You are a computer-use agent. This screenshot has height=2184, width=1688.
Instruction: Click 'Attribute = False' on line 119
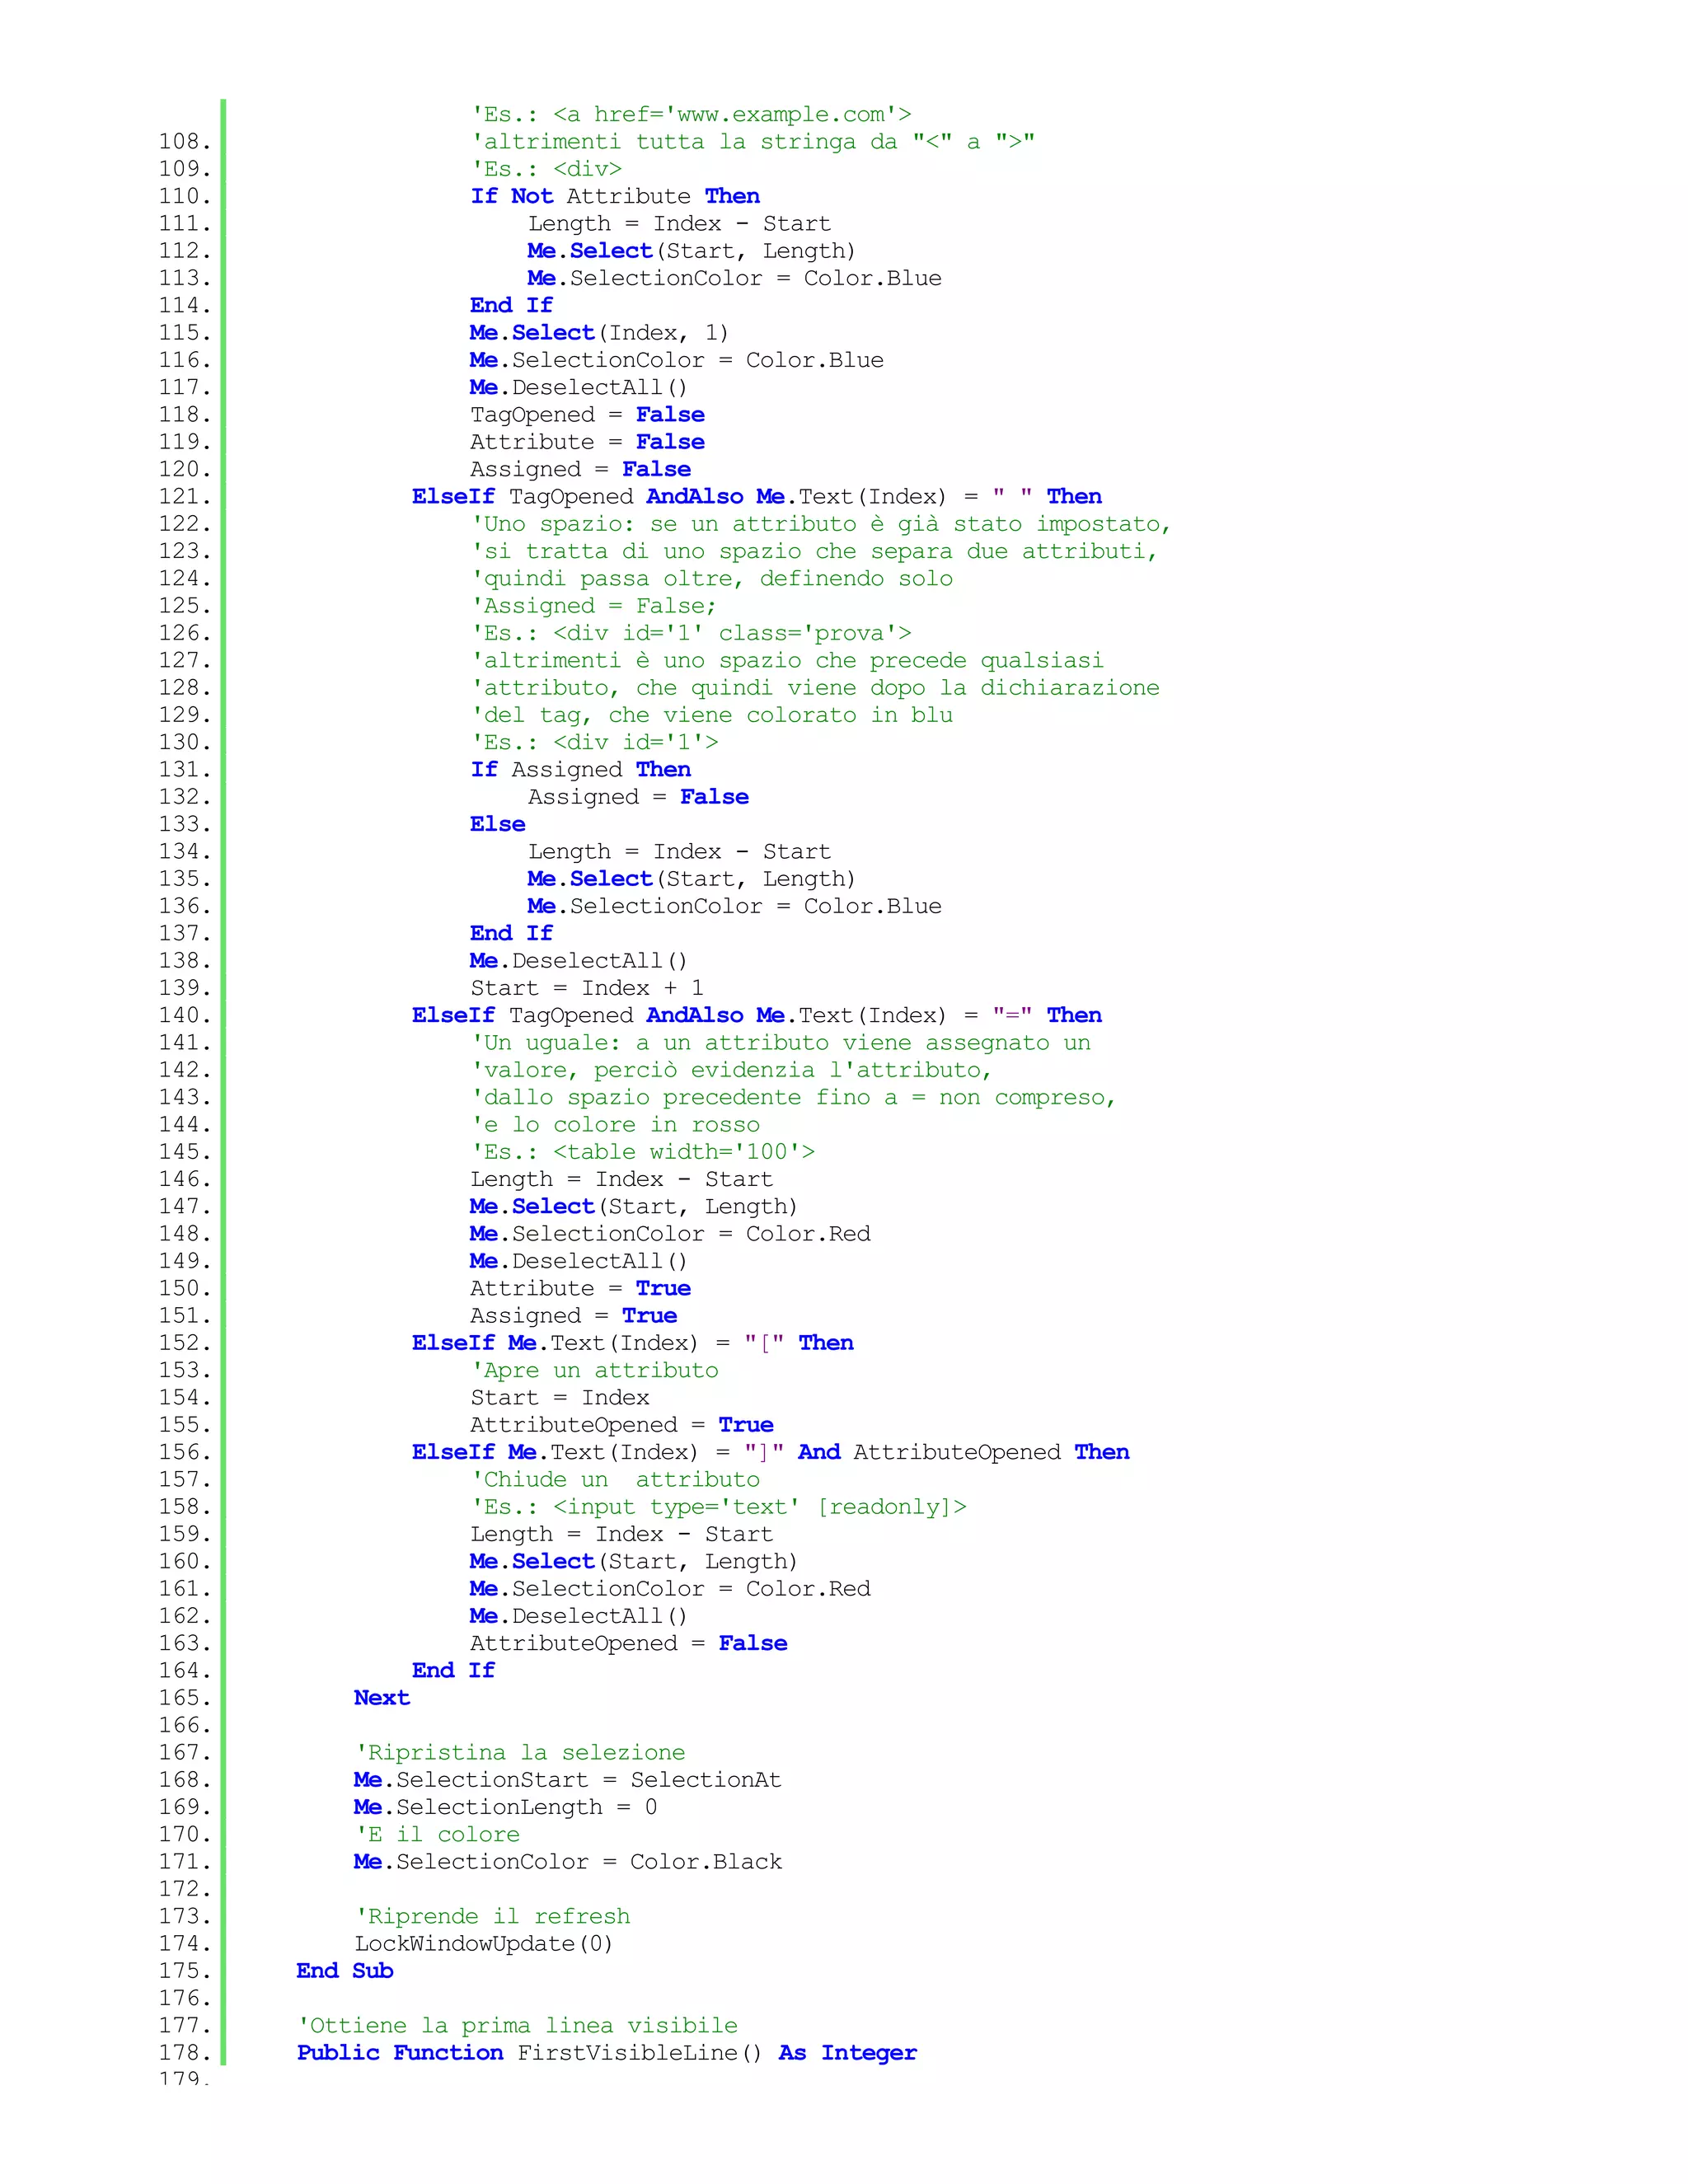click(587, 442)
